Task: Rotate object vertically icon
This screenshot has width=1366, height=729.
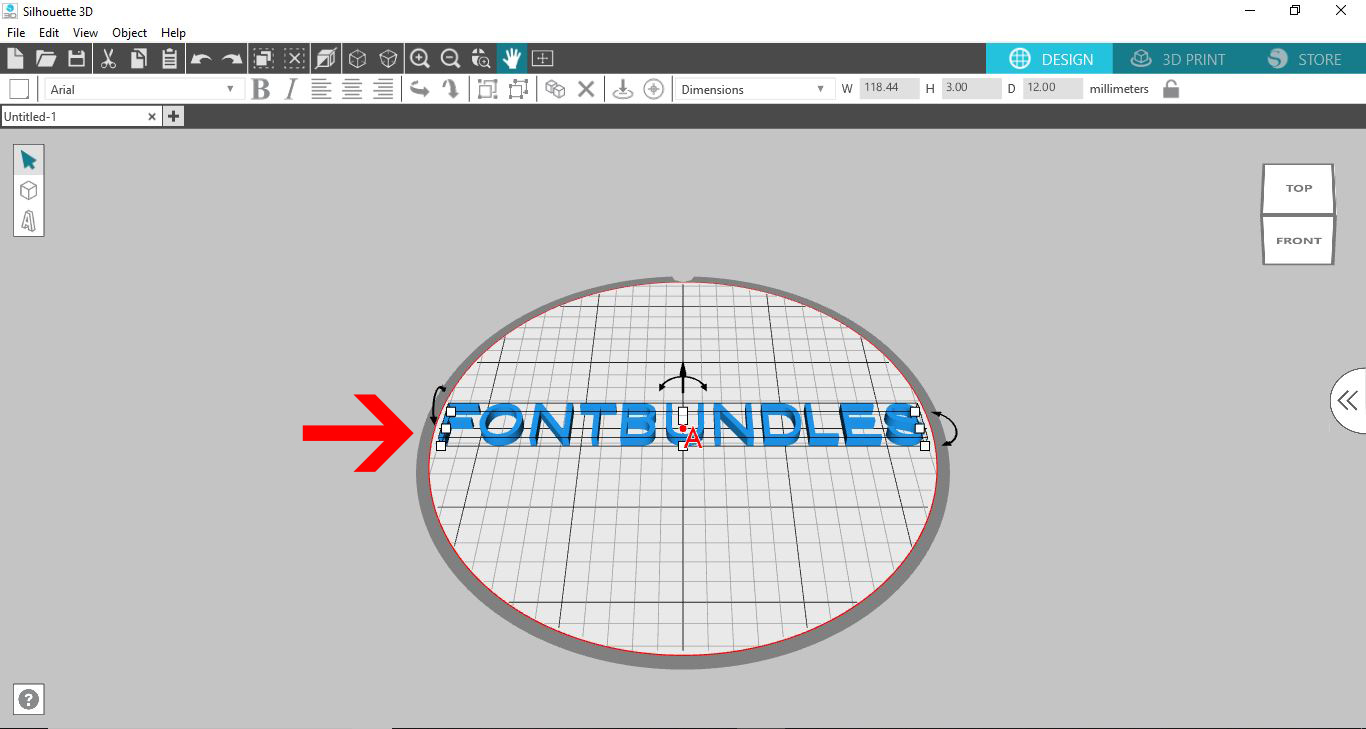Action: click(x=451, y=89)
